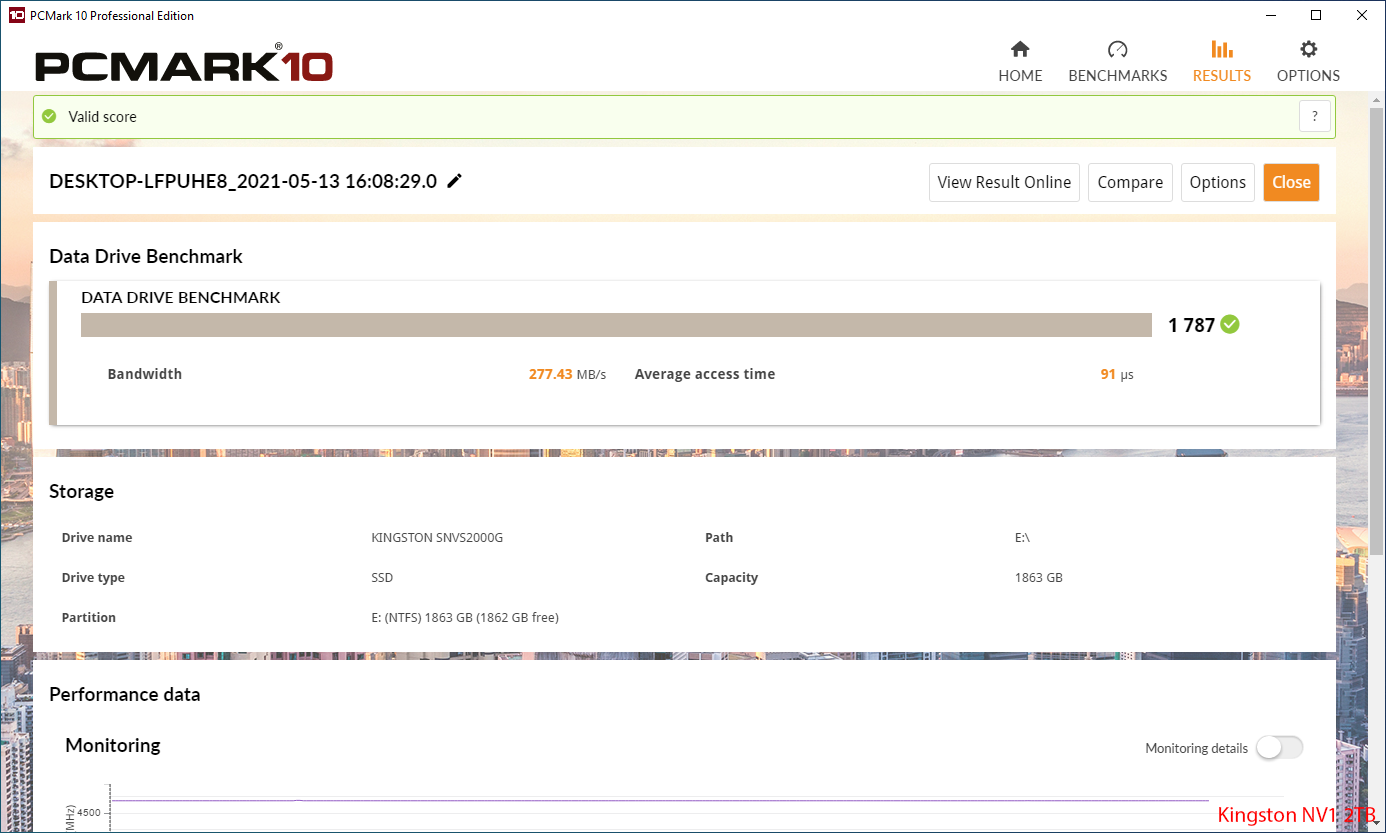Click drive name KINGSTON SNVS2000G
Image resolution: width=1386 pixels, height=833 pixels.
point(437,537)
